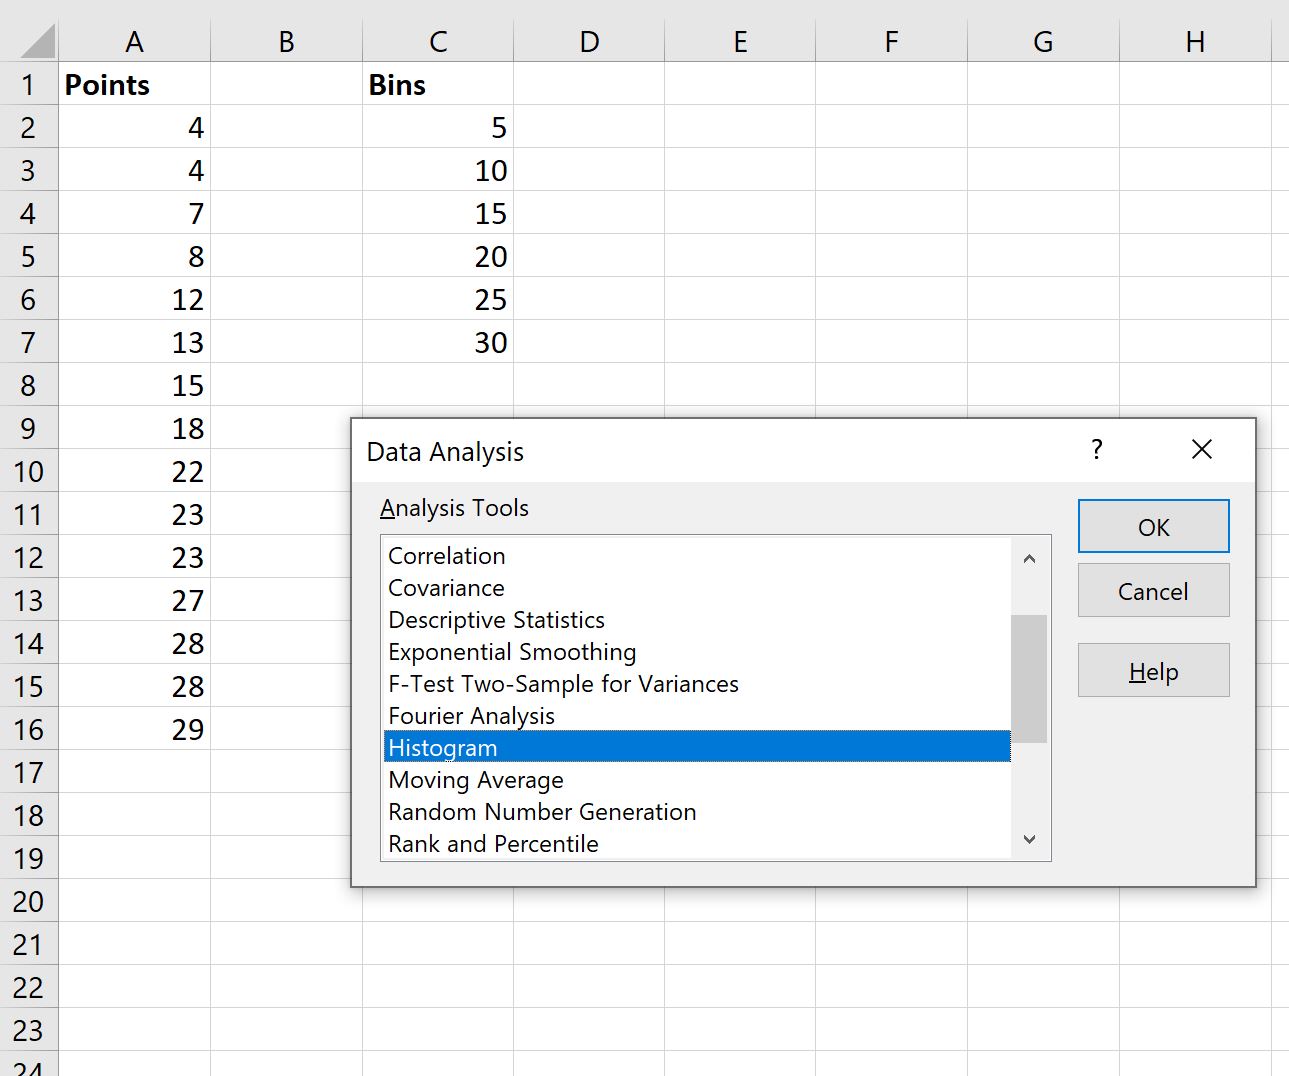
Task: Close the Data Analysis dialog with X
Action: click(1202, 449)
